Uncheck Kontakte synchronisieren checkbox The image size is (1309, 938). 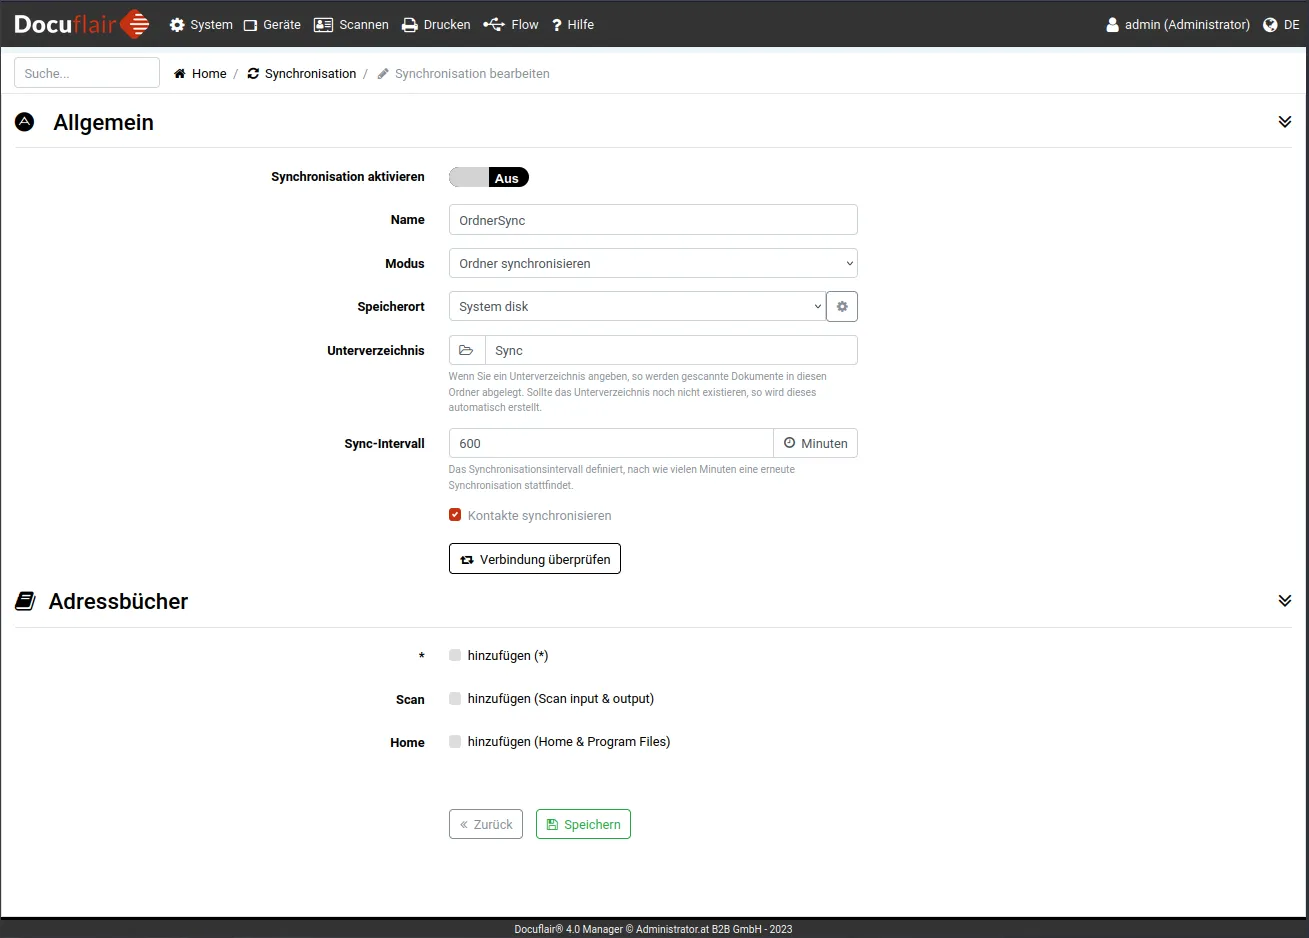point(455,515)
